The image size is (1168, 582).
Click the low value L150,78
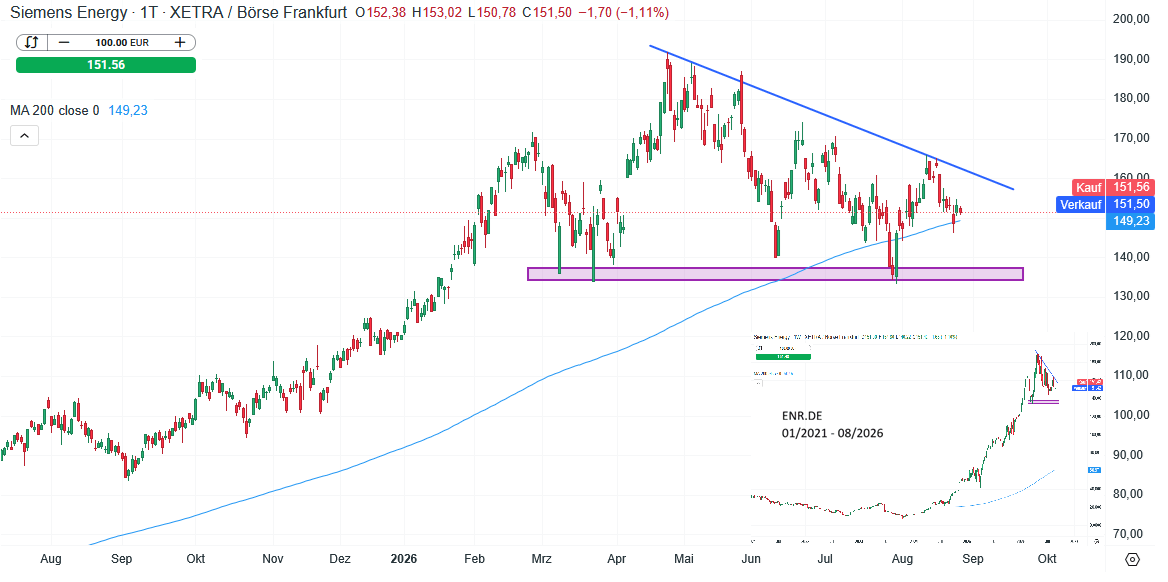pos(492,13)
